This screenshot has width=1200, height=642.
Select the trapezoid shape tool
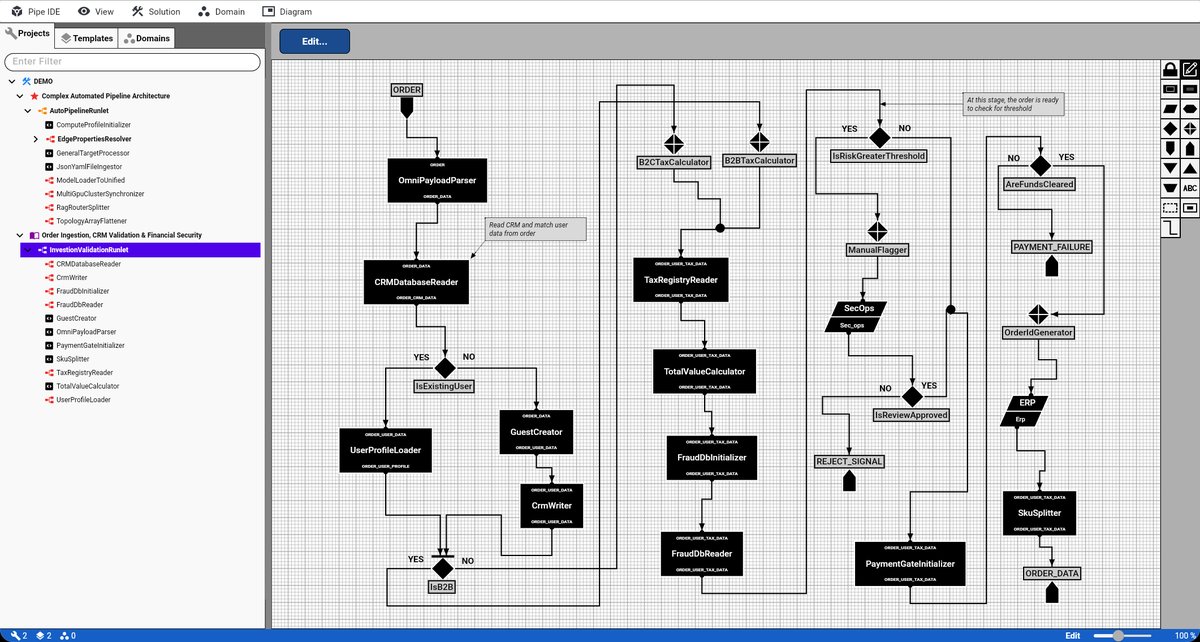tap(1169, 188)
